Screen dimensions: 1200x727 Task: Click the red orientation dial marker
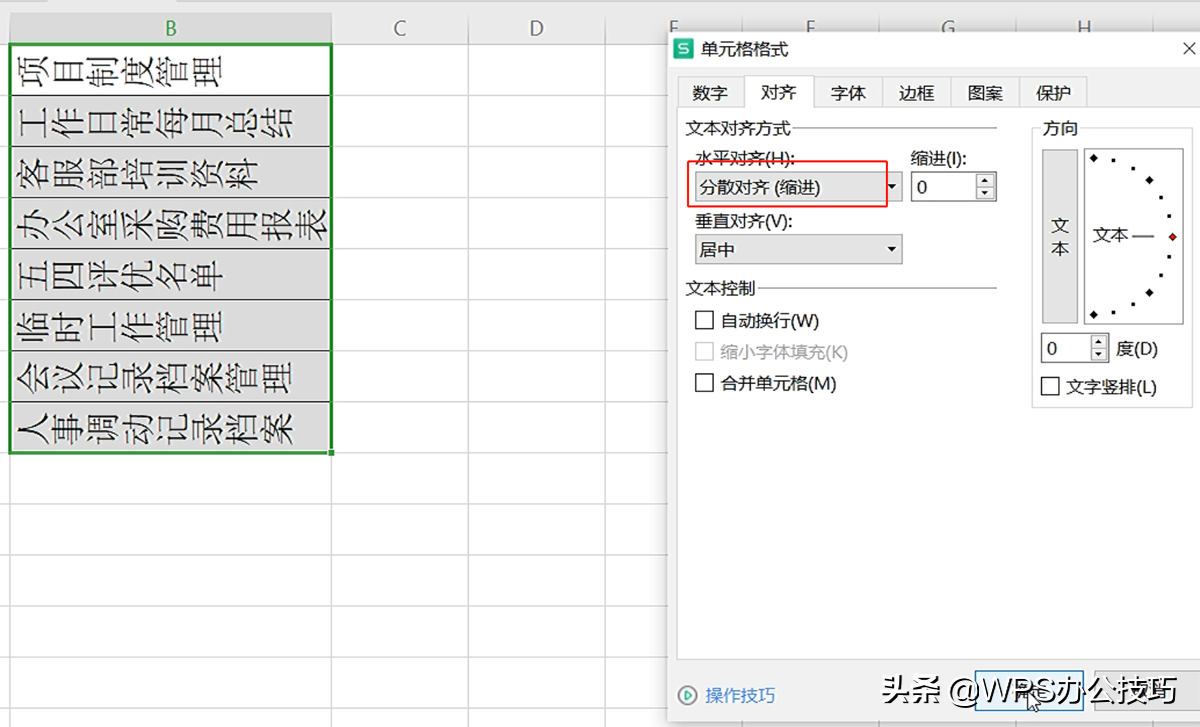click(x=1173, y=237)
